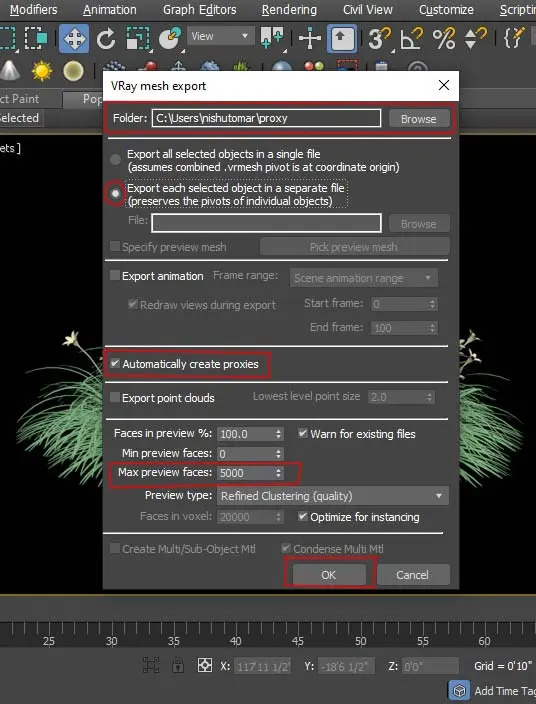Click the Use Pivot Point Center icon
Image resolution: width=536 pixels, height=704 pixels.
coord(272,38)
